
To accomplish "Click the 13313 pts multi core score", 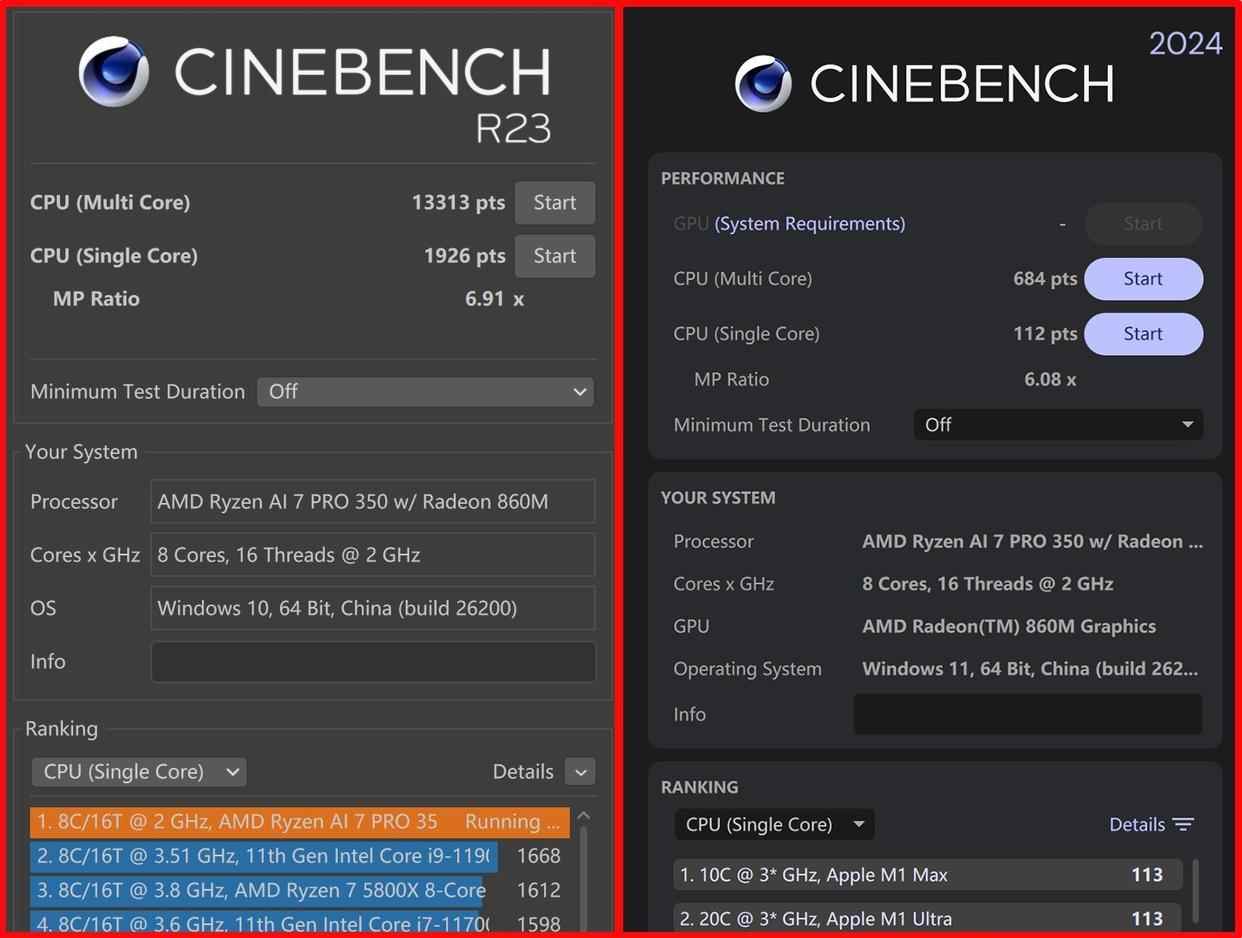I will pos(459,203).
